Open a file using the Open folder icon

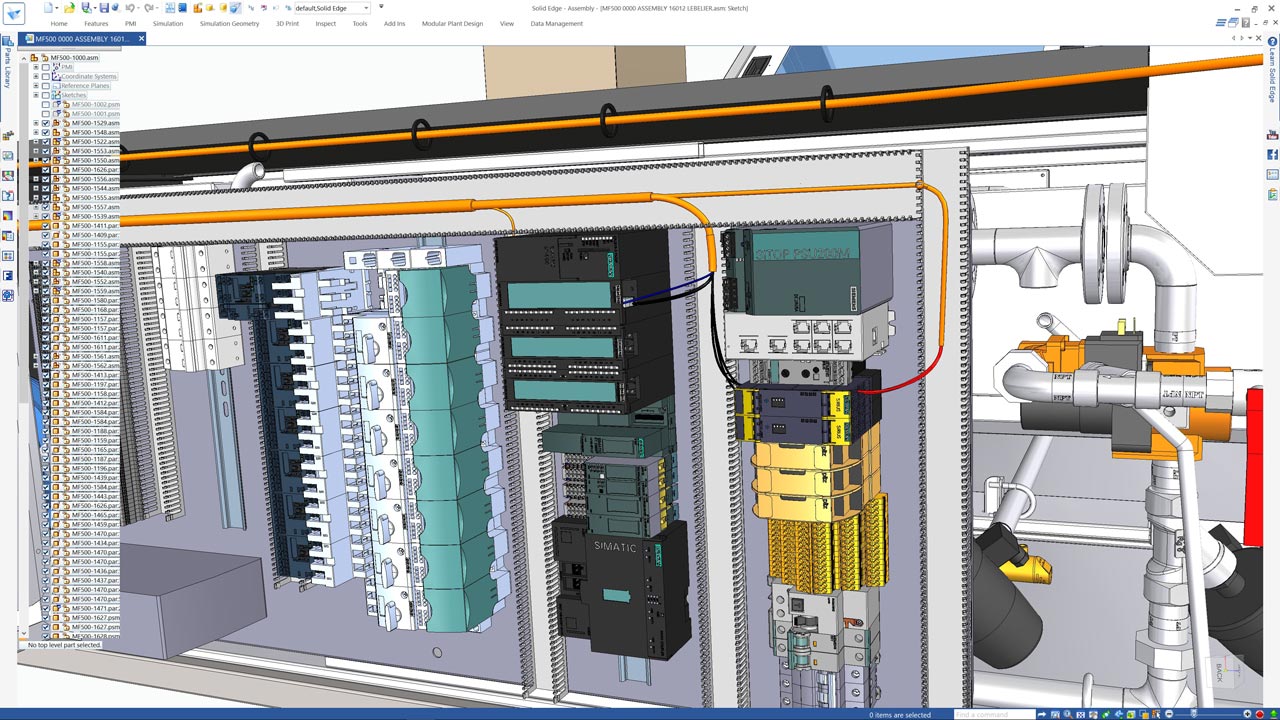70,9
